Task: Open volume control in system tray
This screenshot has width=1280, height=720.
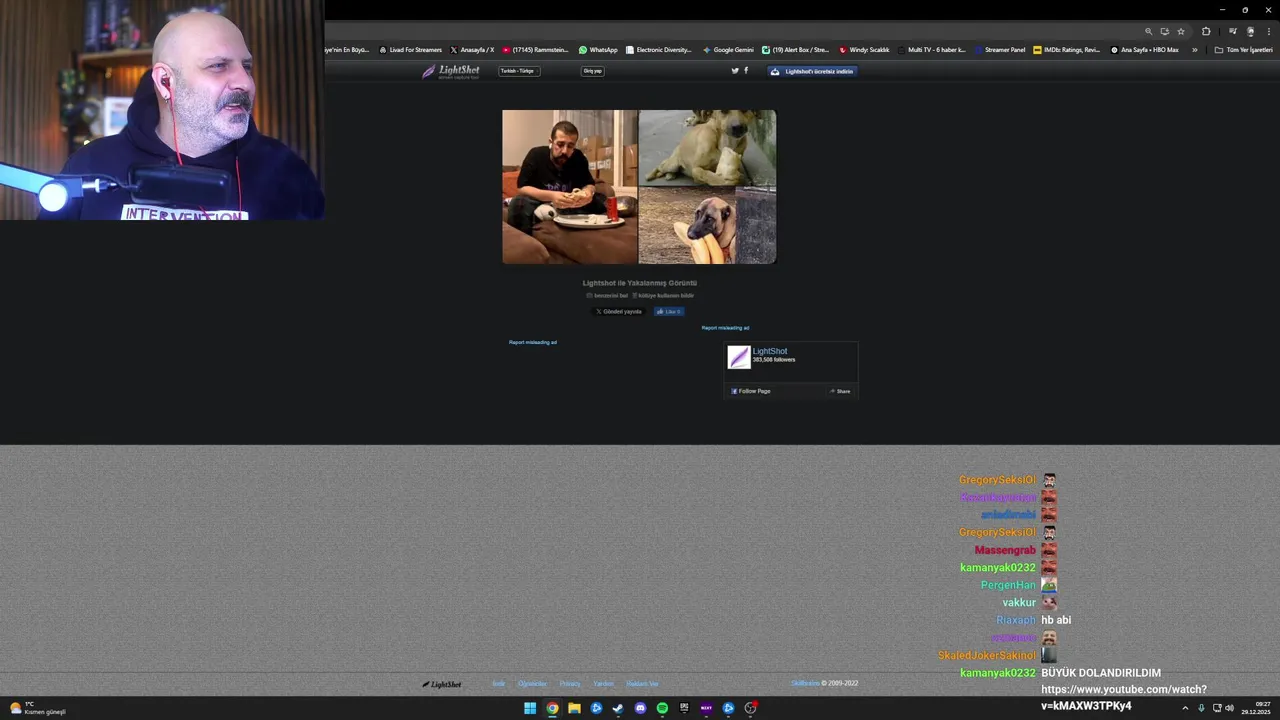Action: pyautogui.click(x=1229, y=708)
